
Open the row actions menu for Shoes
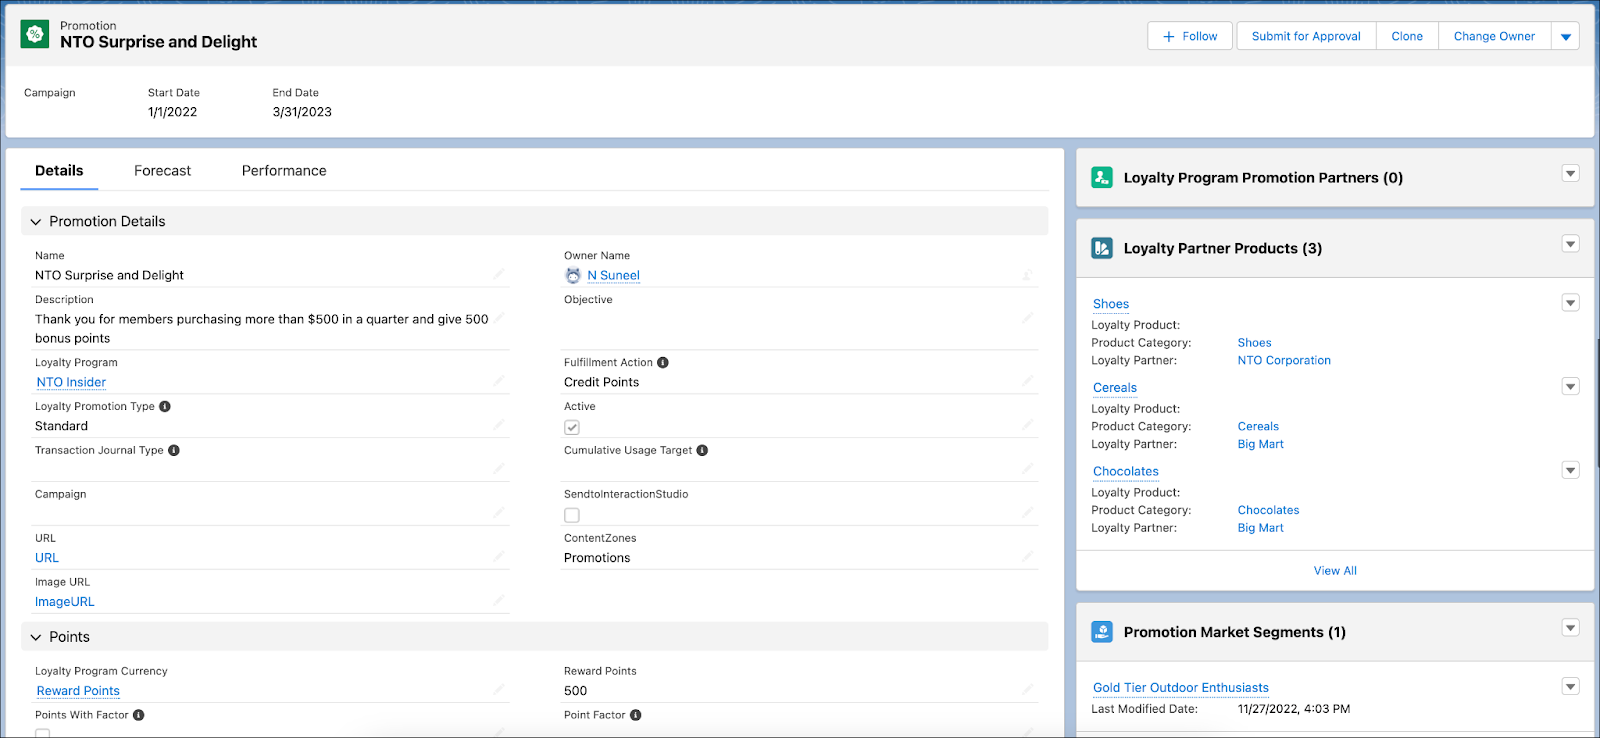(x=1571, y=303)
